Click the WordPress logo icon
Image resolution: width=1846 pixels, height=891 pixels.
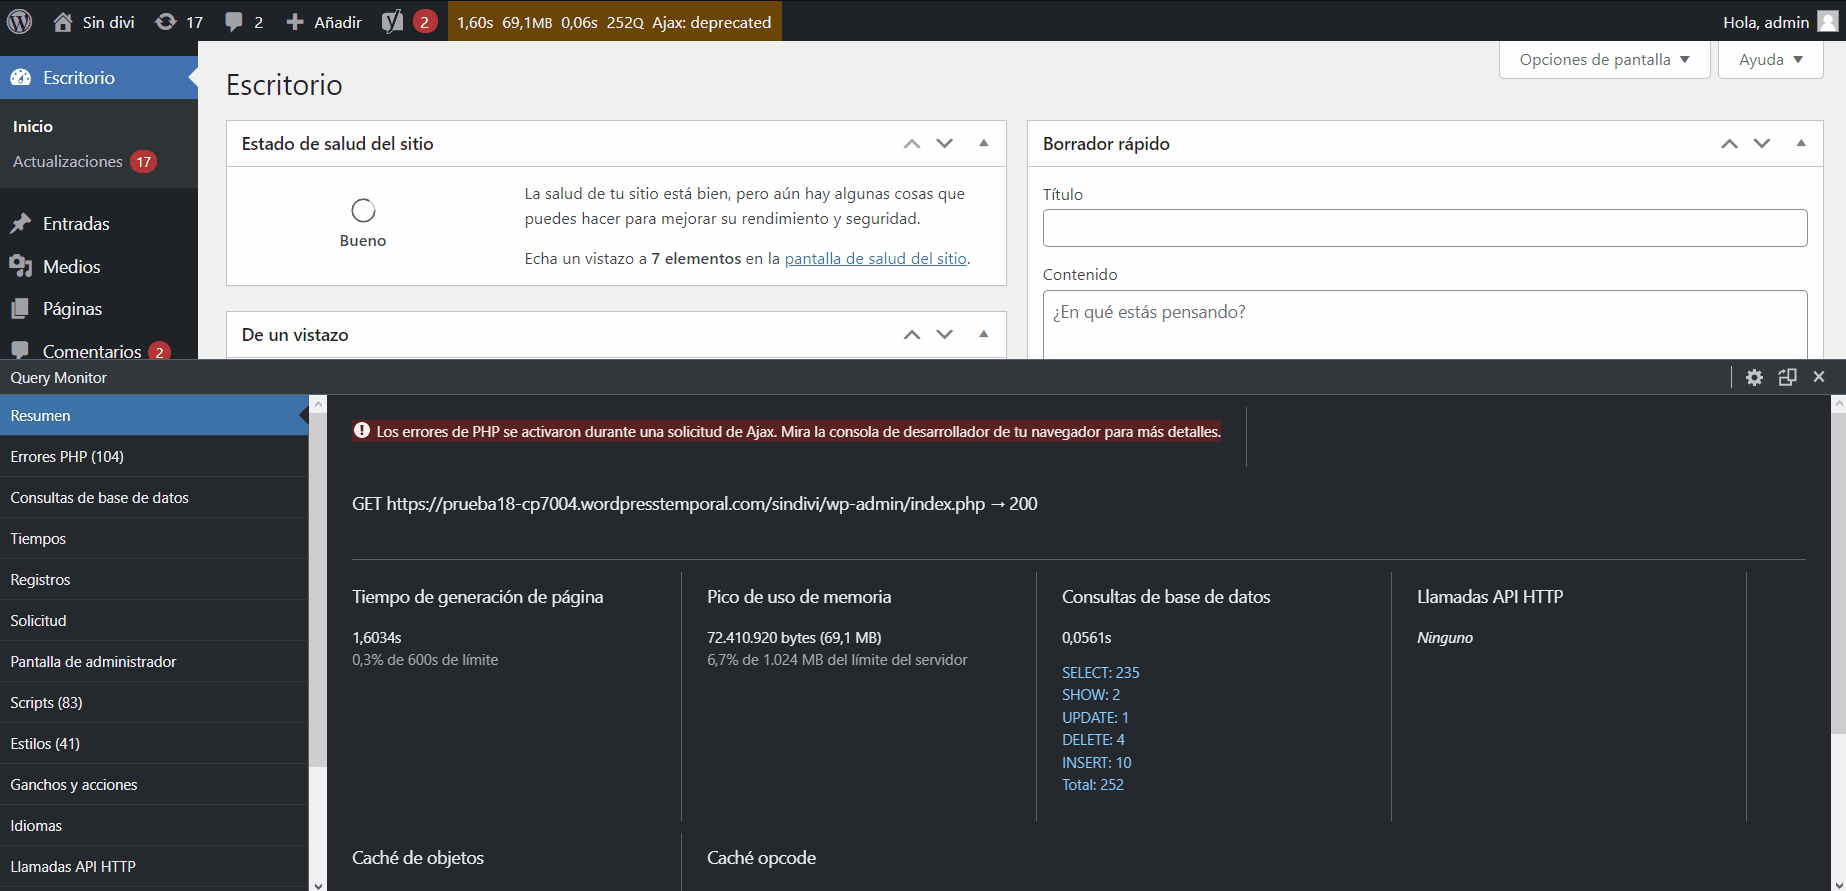(20, 21)
